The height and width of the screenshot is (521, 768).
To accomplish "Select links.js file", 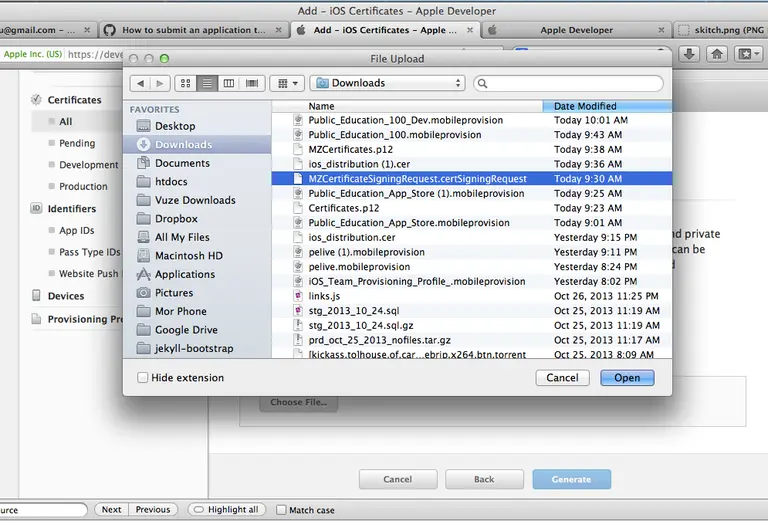I will point(472,296).
